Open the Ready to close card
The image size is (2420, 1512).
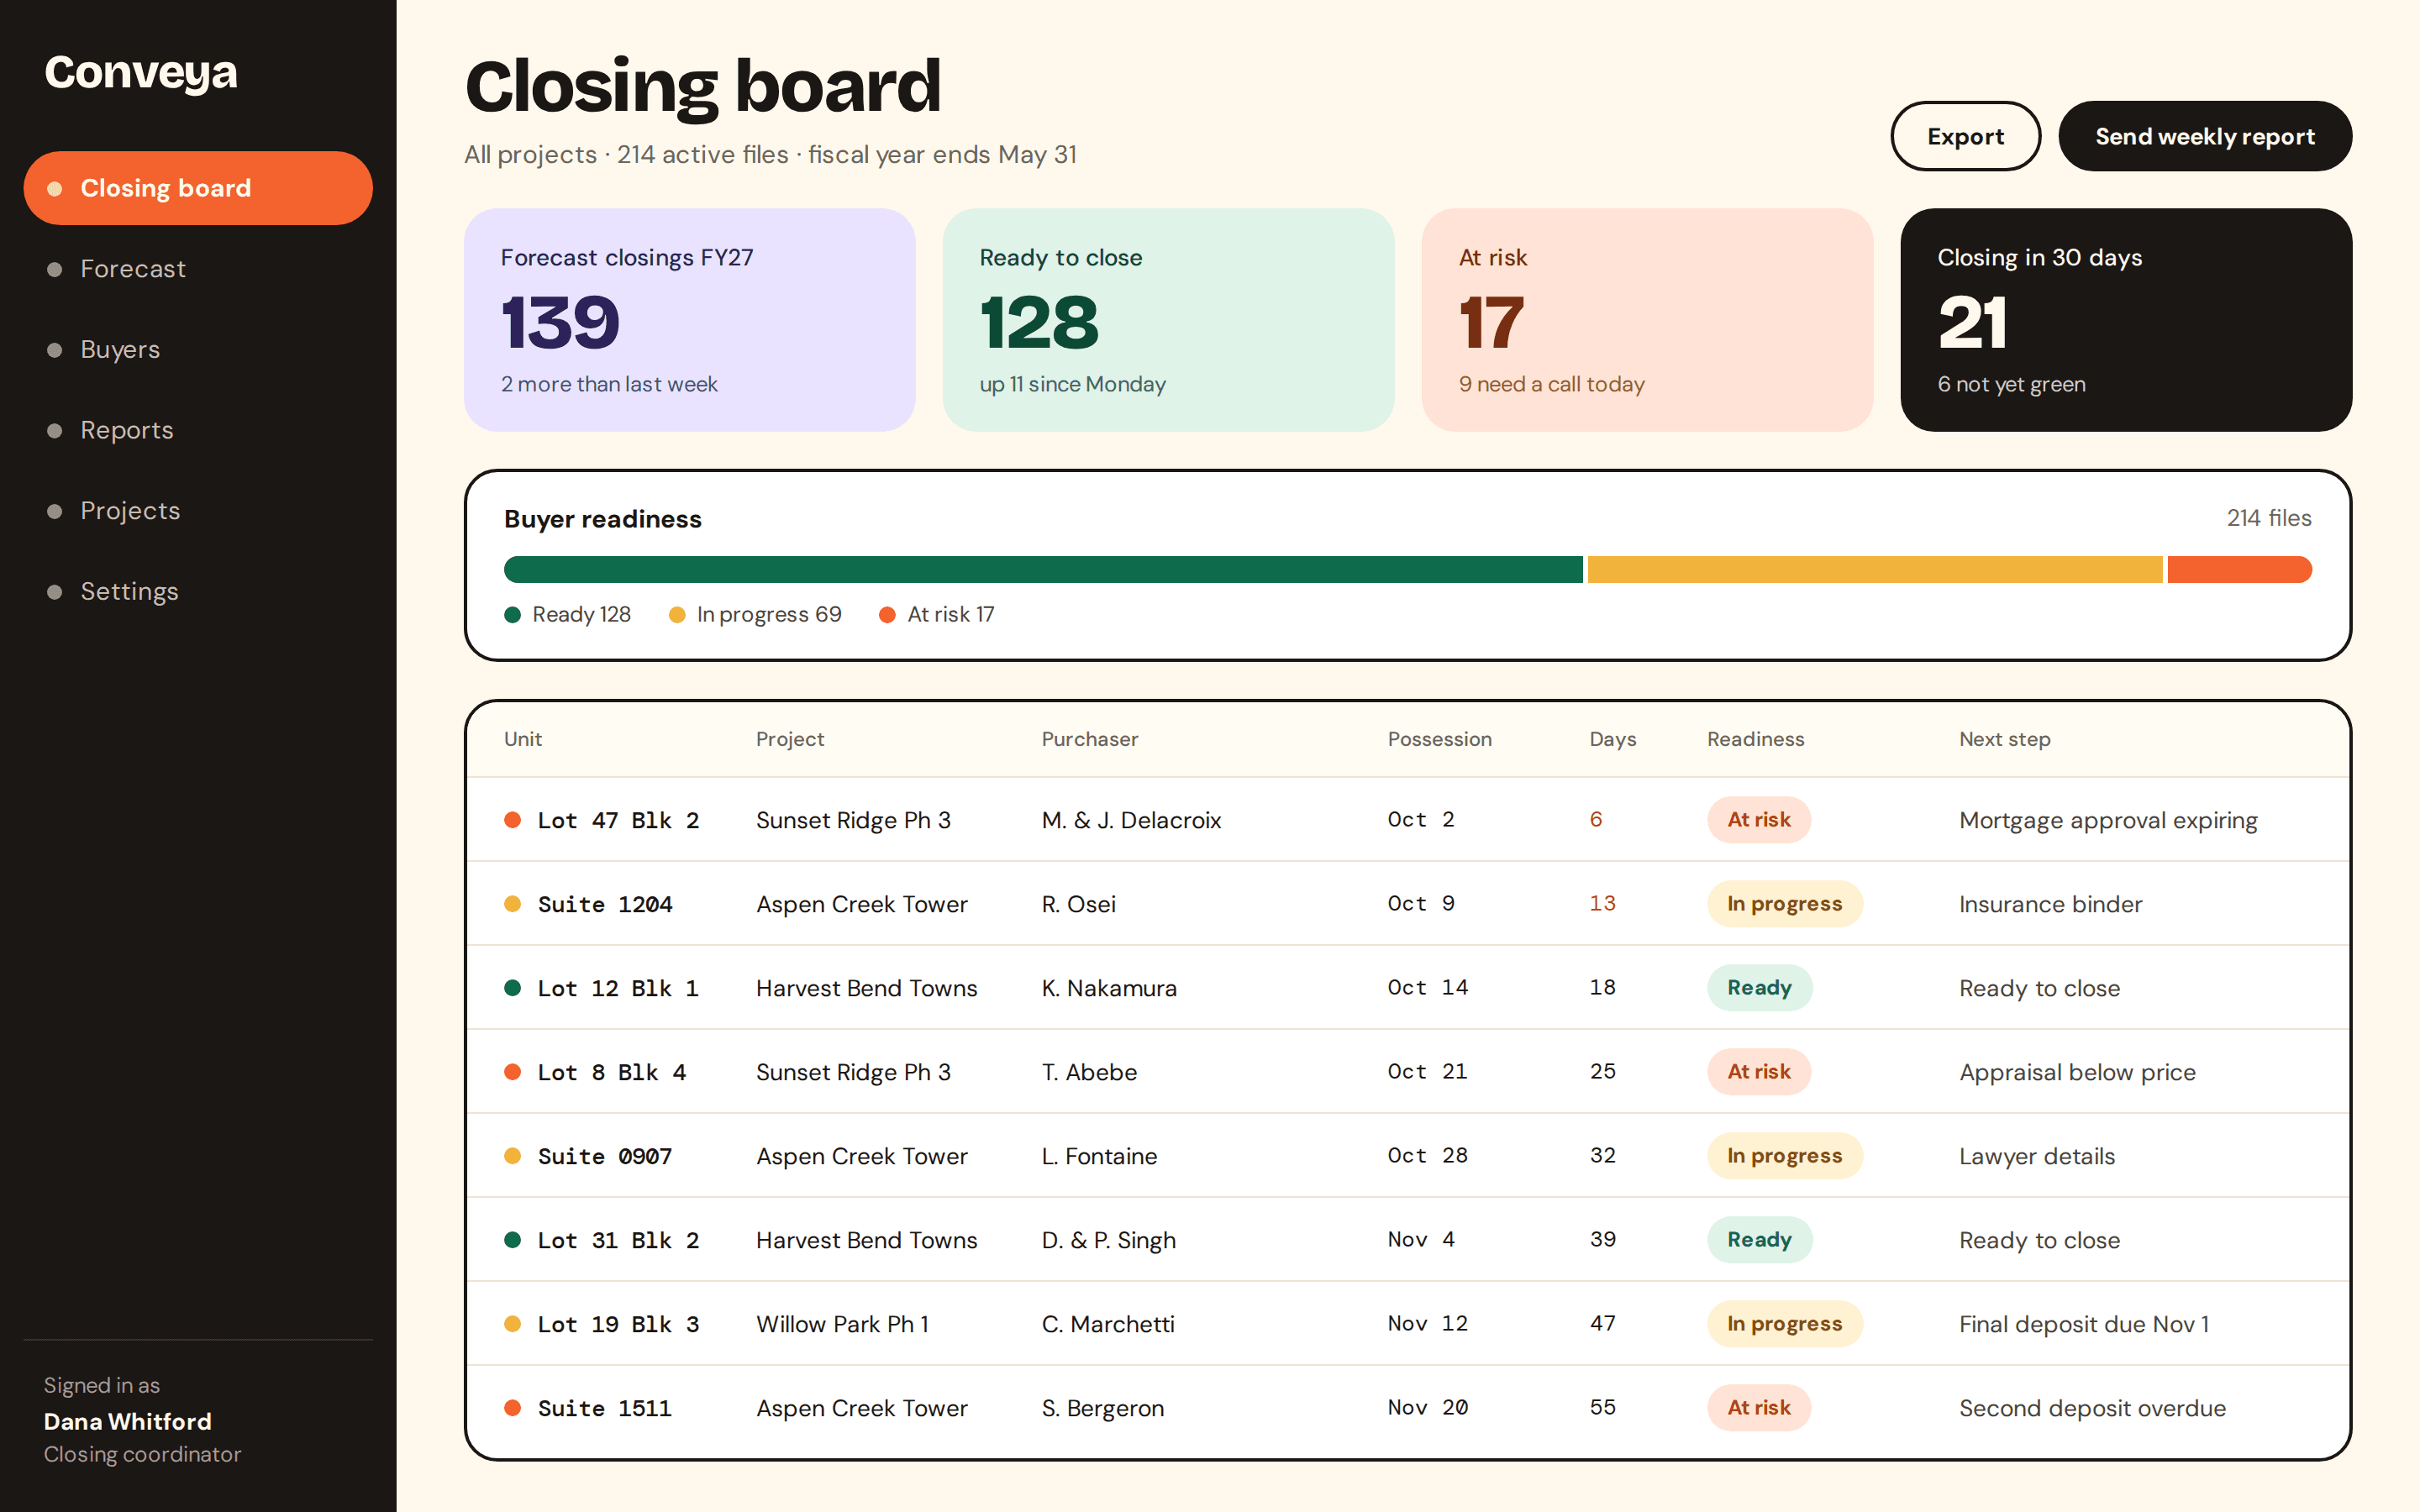click(1168, 320)
